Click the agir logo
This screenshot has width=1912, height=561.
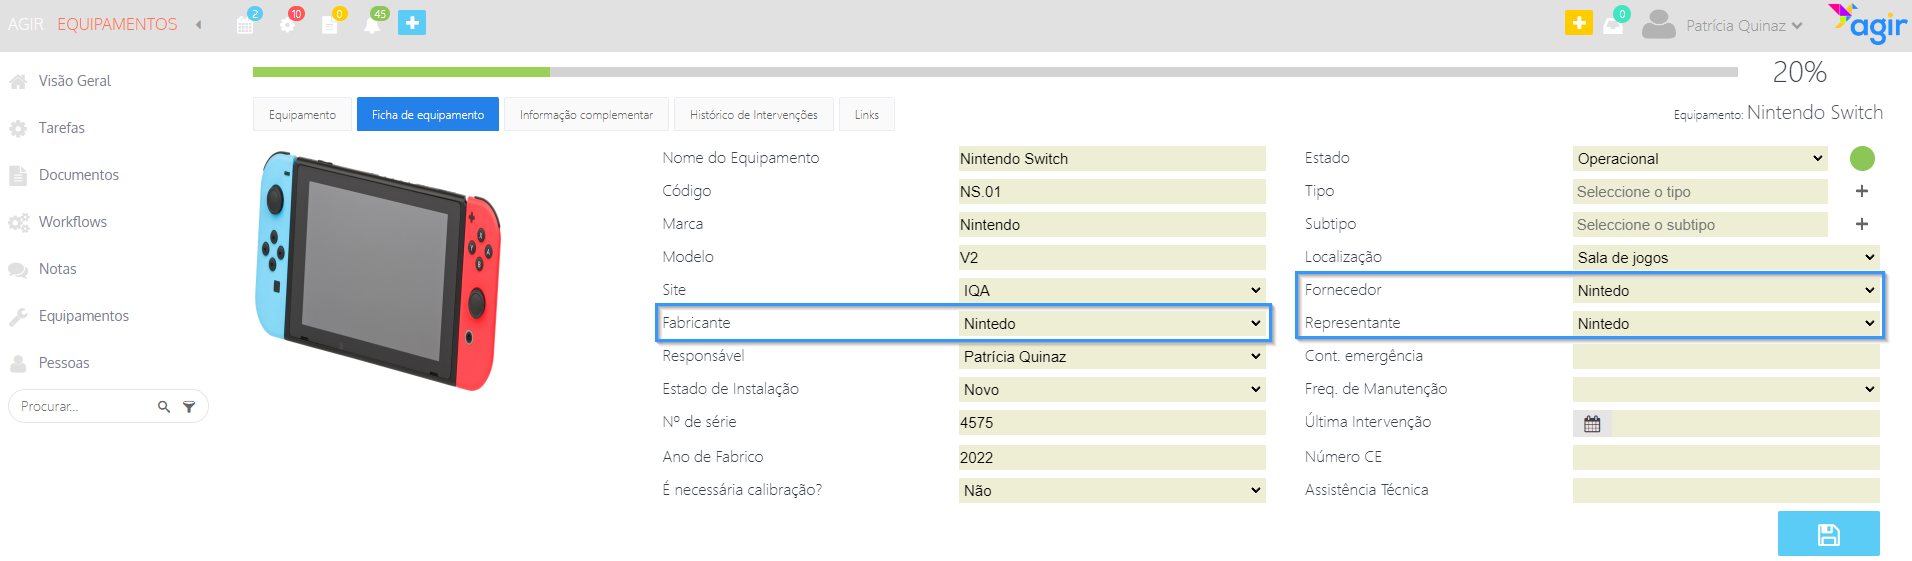1868,23
